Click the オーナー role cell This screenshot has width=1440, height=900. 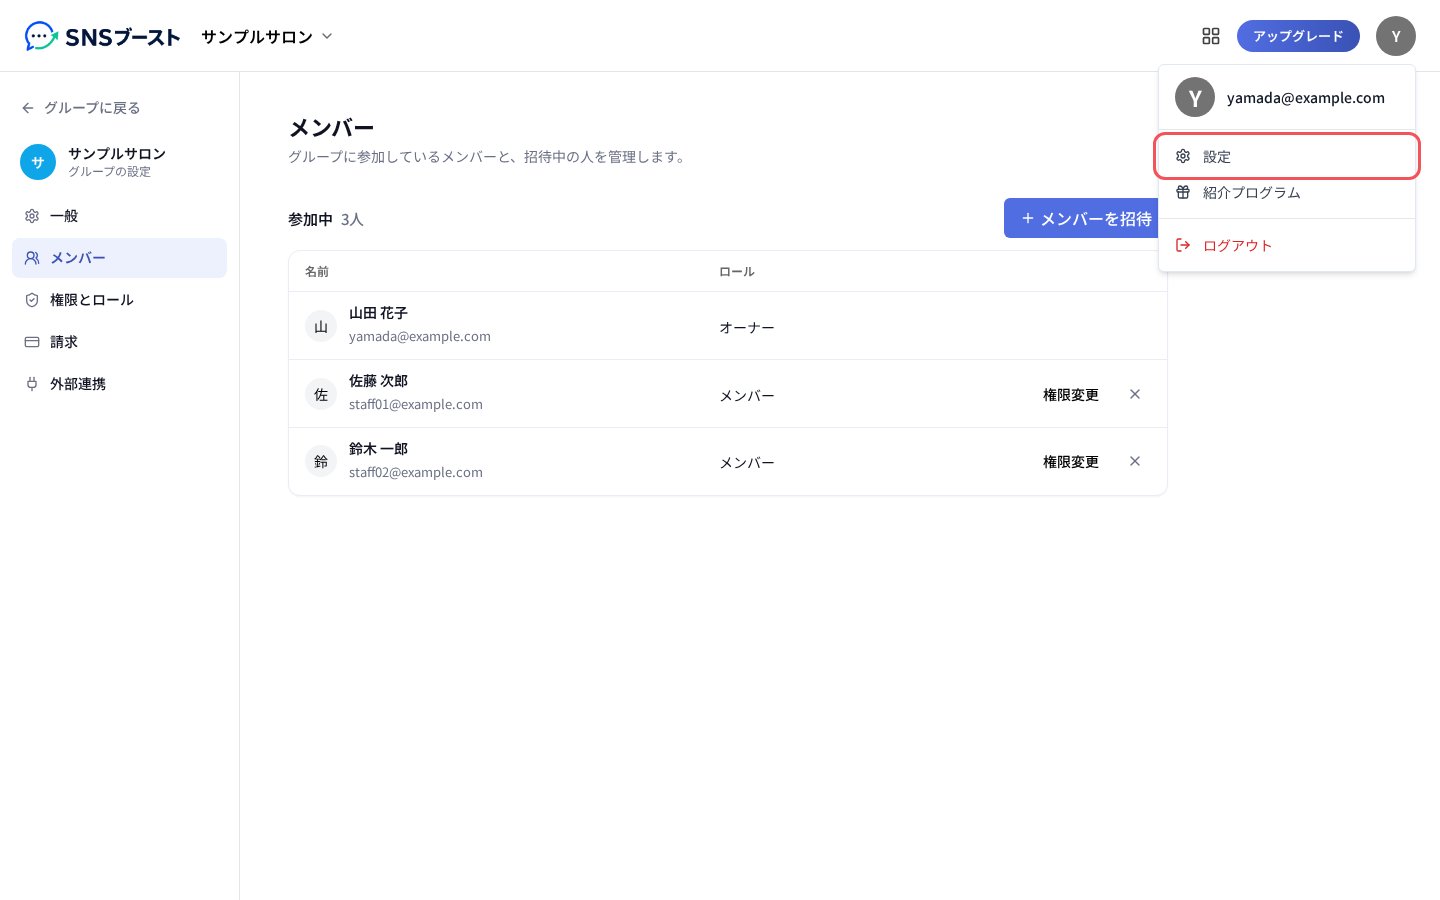[747, 327]
